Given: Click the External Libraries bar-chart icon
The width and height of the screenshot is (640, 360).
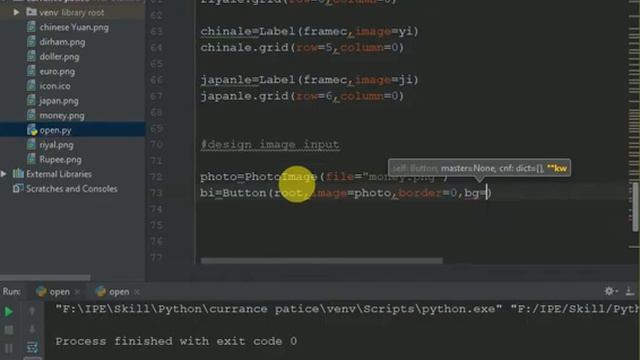Looking at the screenshot, I should click(18, 174).
